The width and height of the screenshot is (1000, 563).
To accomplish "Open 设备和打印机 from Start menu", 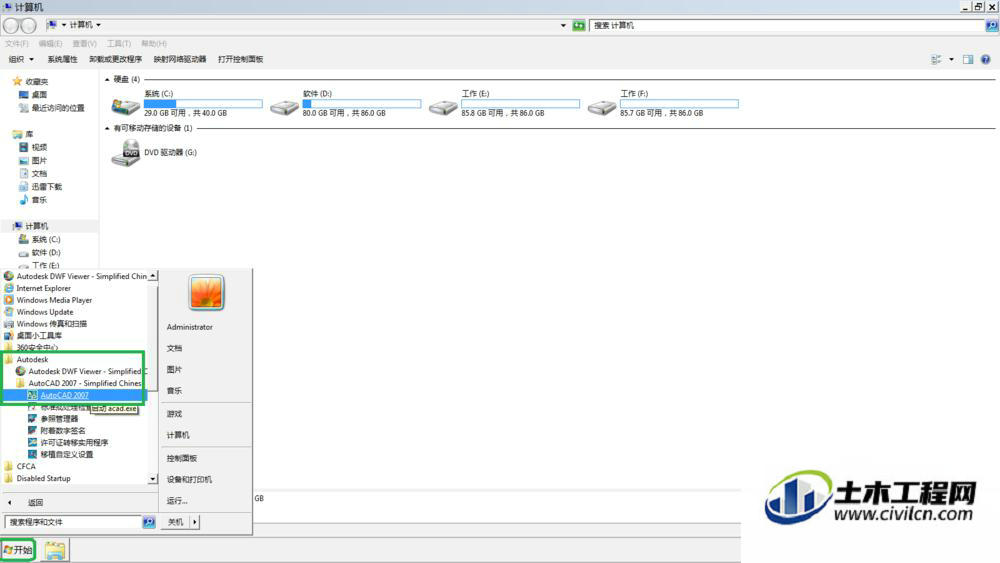I will [189, 479].
